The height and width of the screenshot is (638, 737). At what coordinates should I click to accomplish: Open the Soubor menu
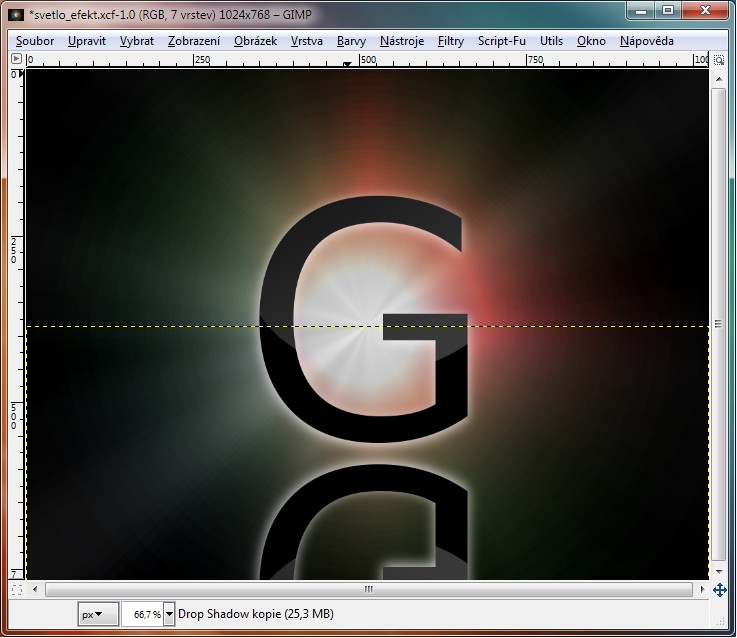point(35,41)
